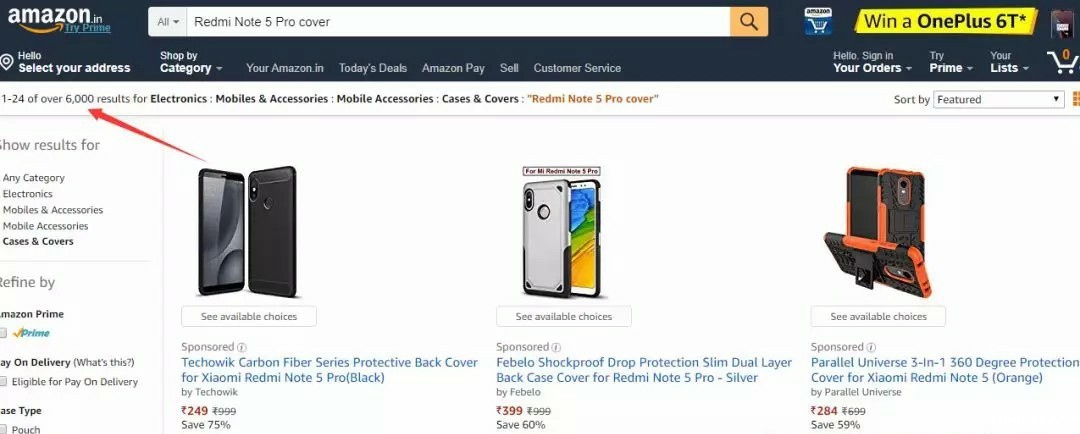The width and height of the screenshot is (1080, 434).
Task: Click the Amazon app cart icon
Action: 818,21
